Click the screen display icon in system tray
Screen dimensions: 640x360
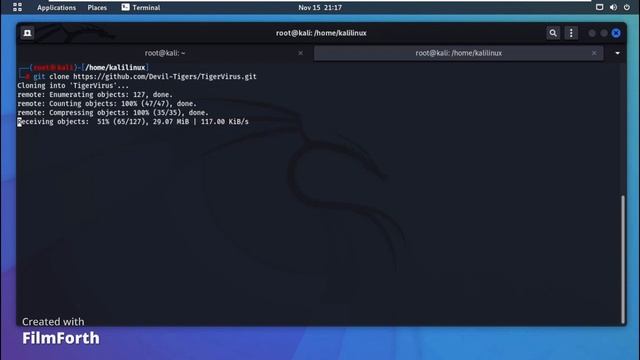599,7
